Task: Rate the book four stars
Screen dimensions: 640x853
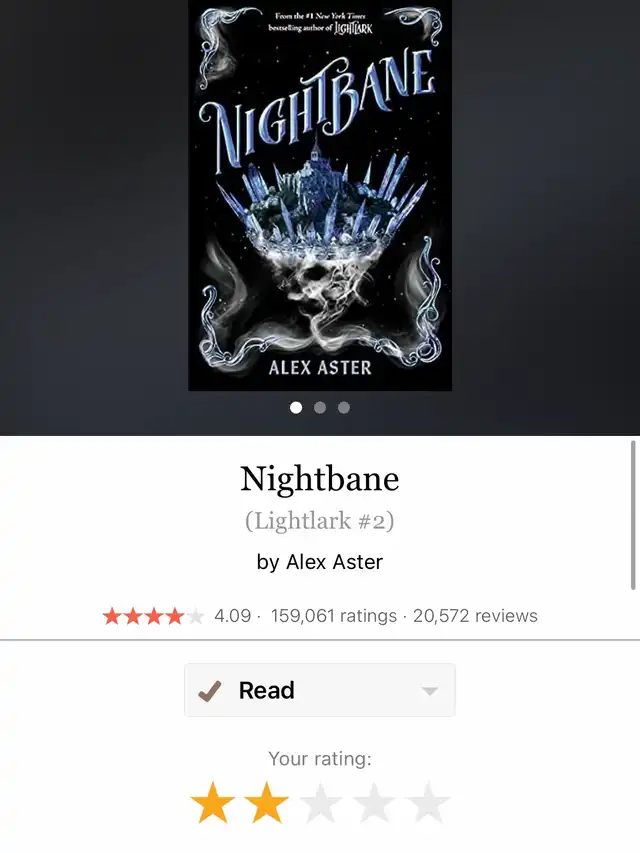Action: tap(374, 802)
